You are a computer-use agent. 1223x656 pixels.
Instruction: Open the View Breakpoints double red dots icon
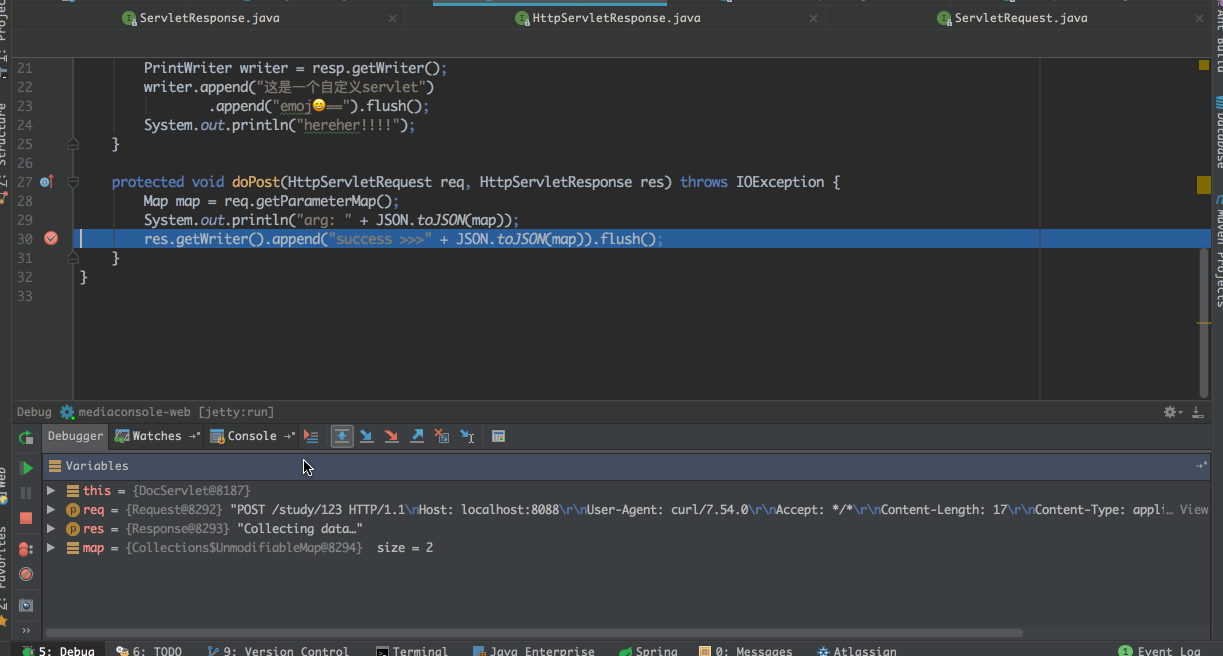[26, 549]
